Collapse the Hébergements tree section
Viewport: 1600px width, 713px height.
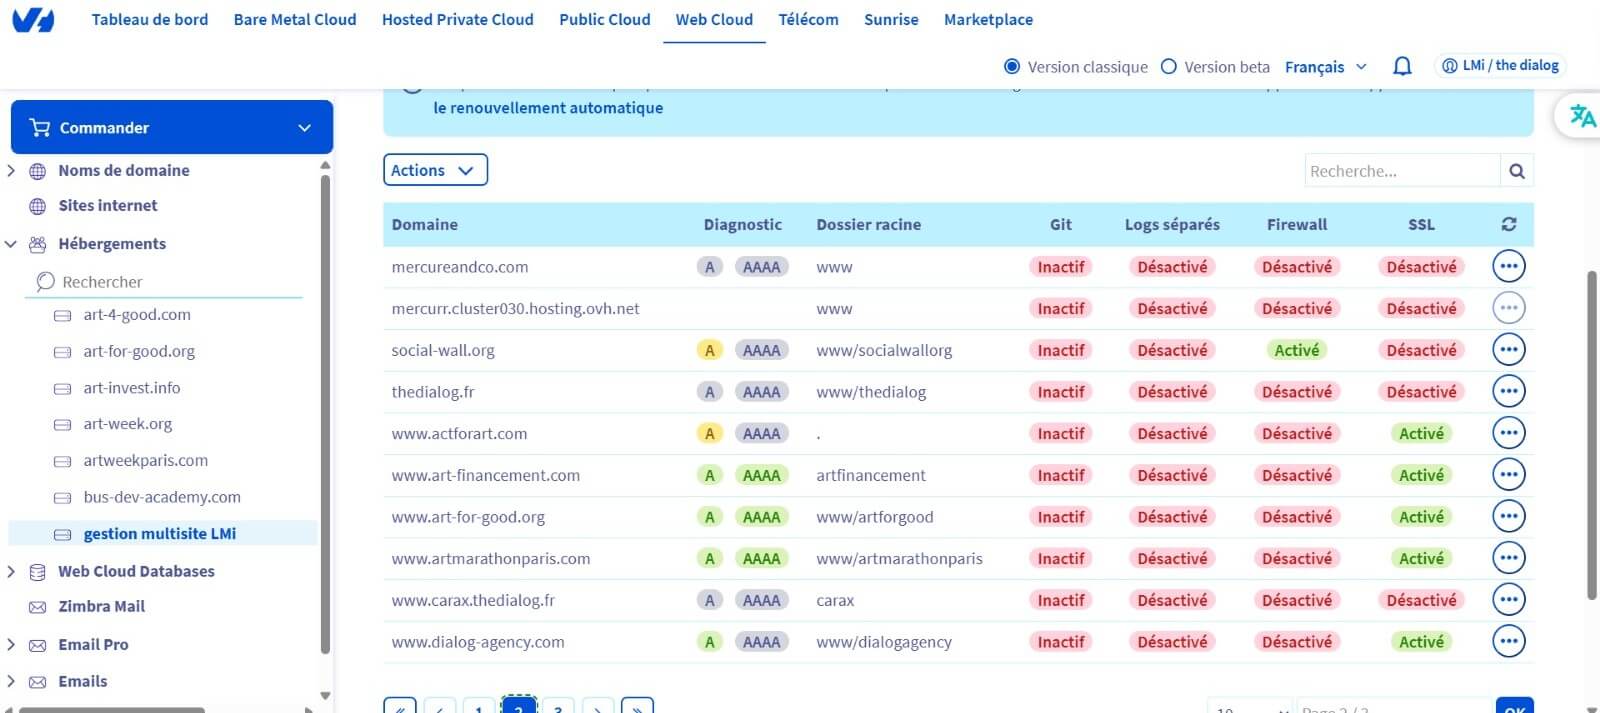point(11,244)
